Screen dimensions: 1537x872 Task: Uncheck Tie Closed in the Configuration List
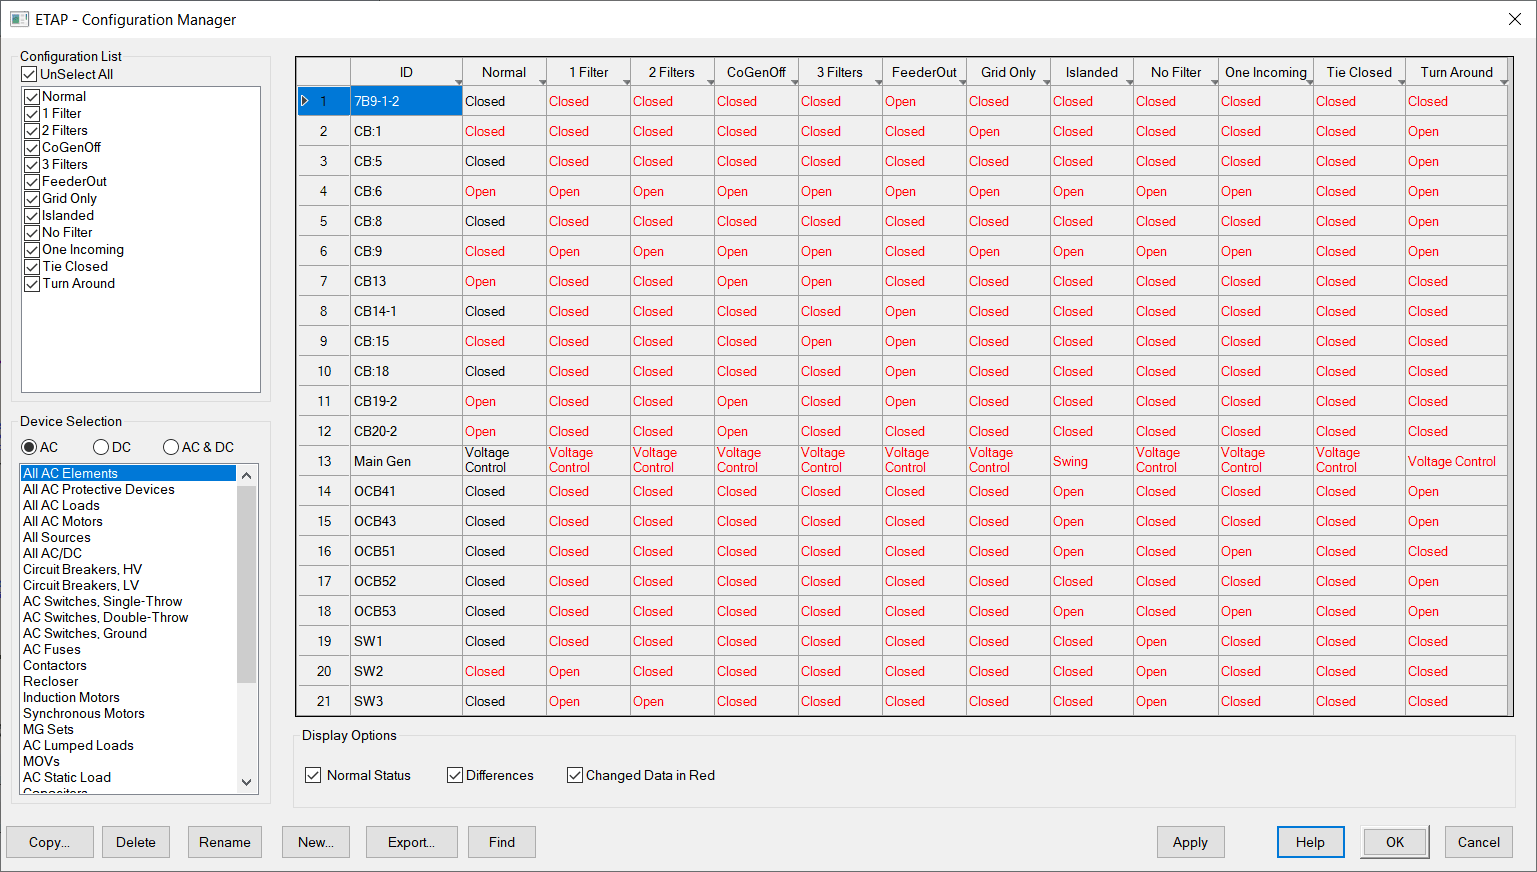click(32, 266)
